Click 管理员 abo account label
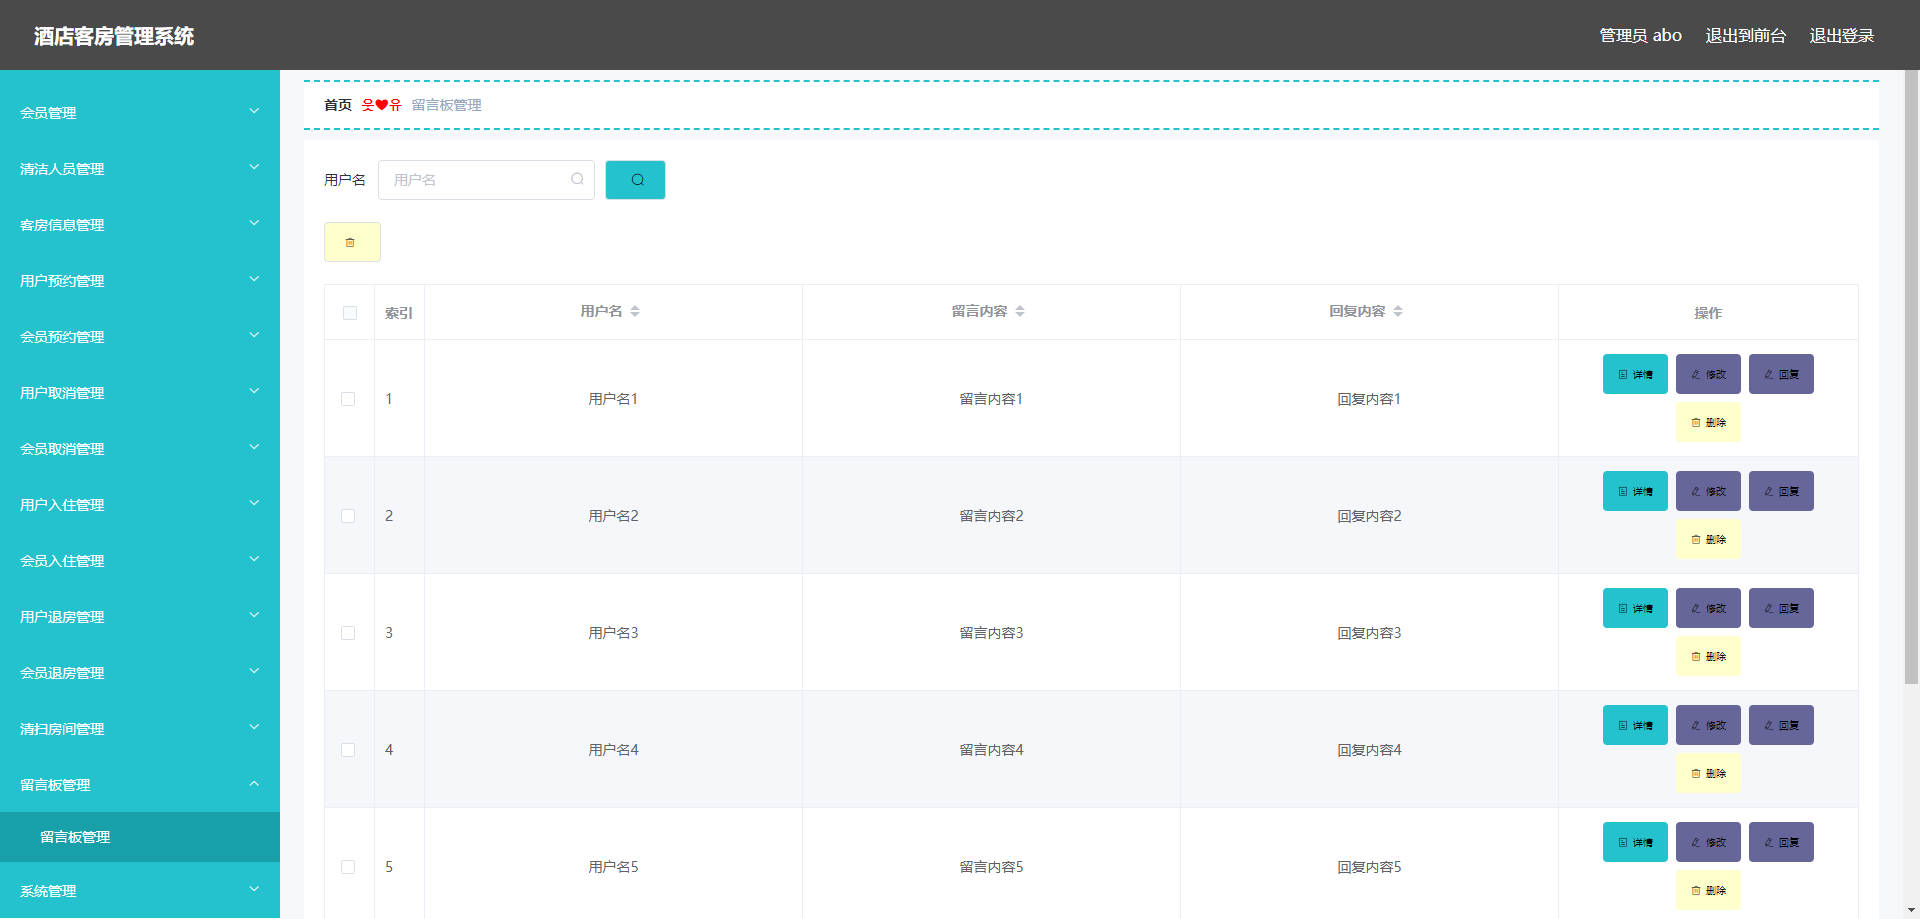The width and height of the screenshot is (1920, 919). click(x=1640, y=35)
